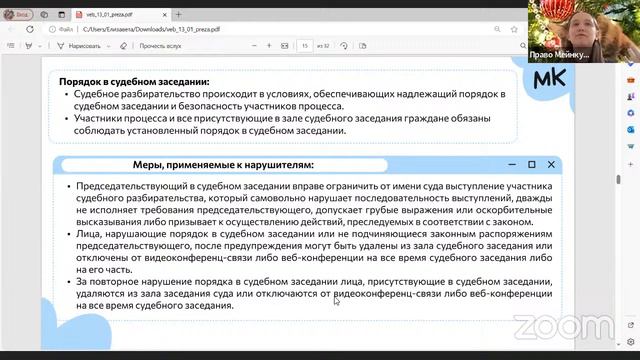This screenshot has height=360, width=640.
Task: Zoom out of the PDF with the minus button
Action: click(254, 46)
